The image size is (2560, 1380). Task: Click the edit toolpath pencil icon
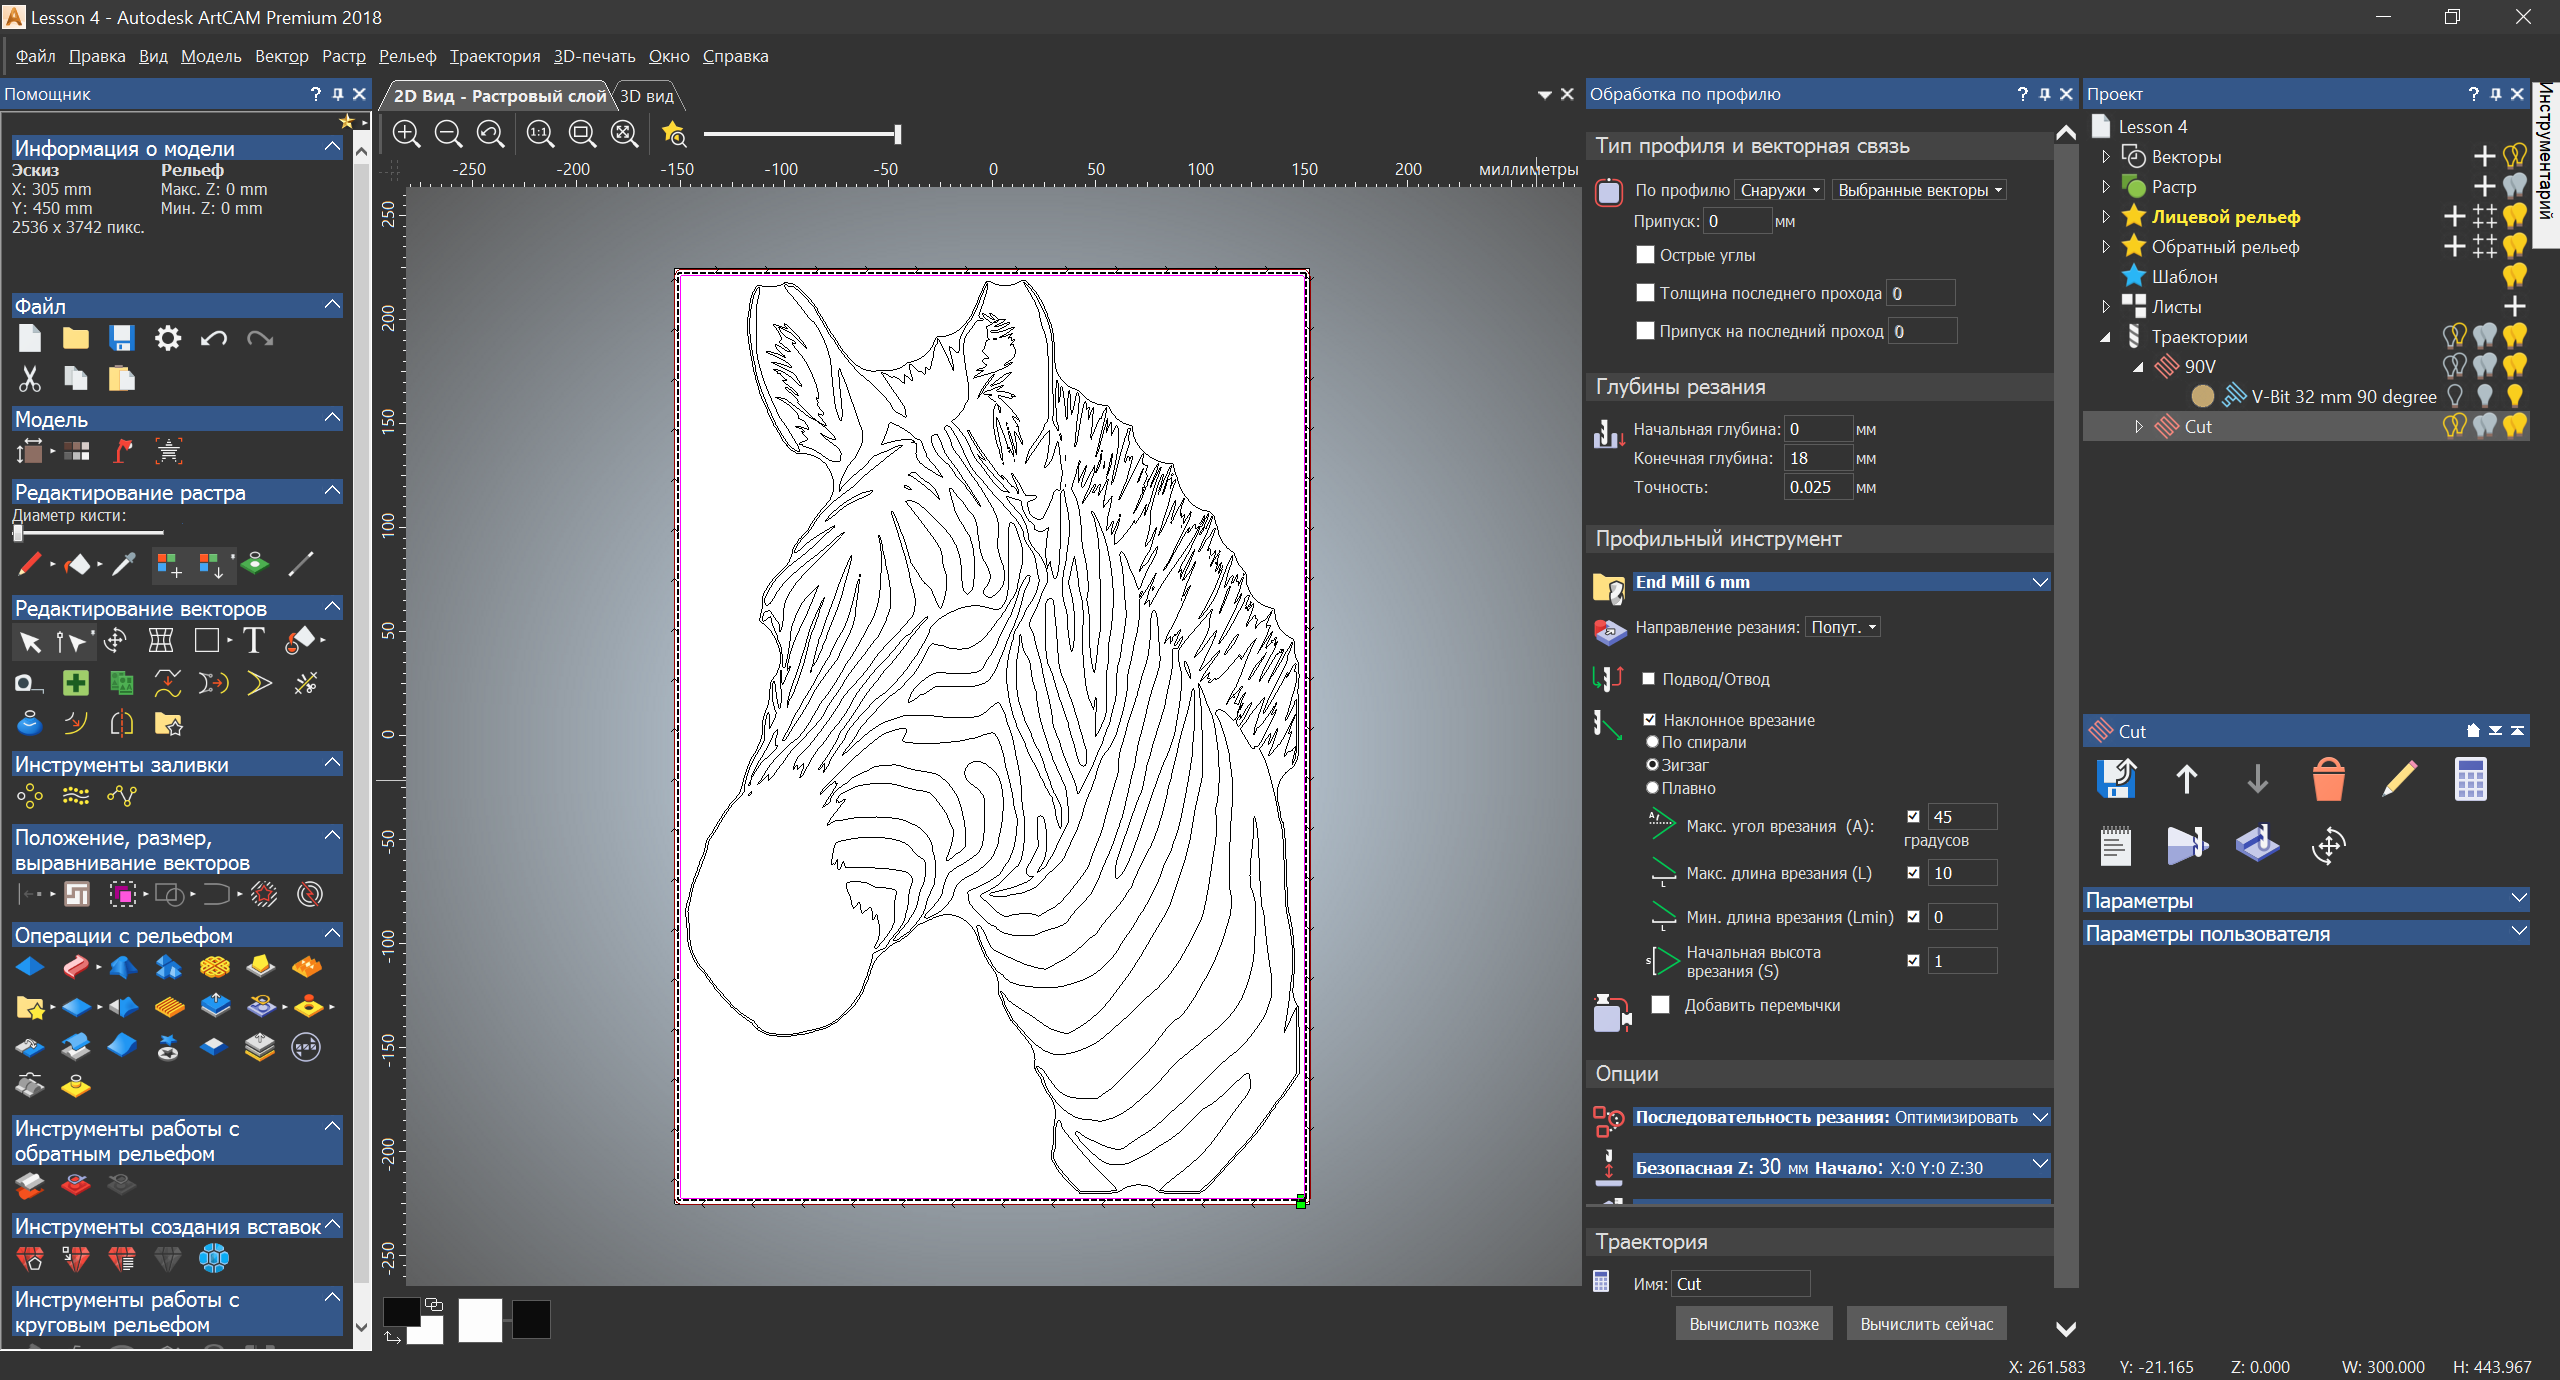click(x=2399, y=780)
